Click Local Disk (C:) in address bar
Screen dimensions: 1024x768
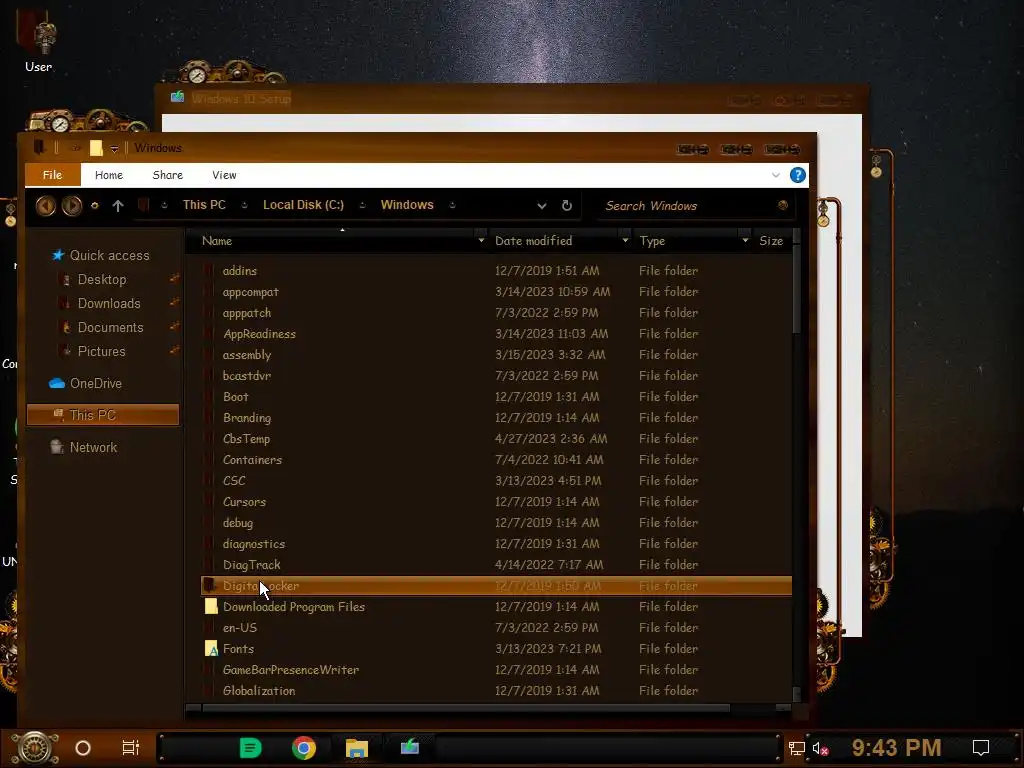point(303,205)
